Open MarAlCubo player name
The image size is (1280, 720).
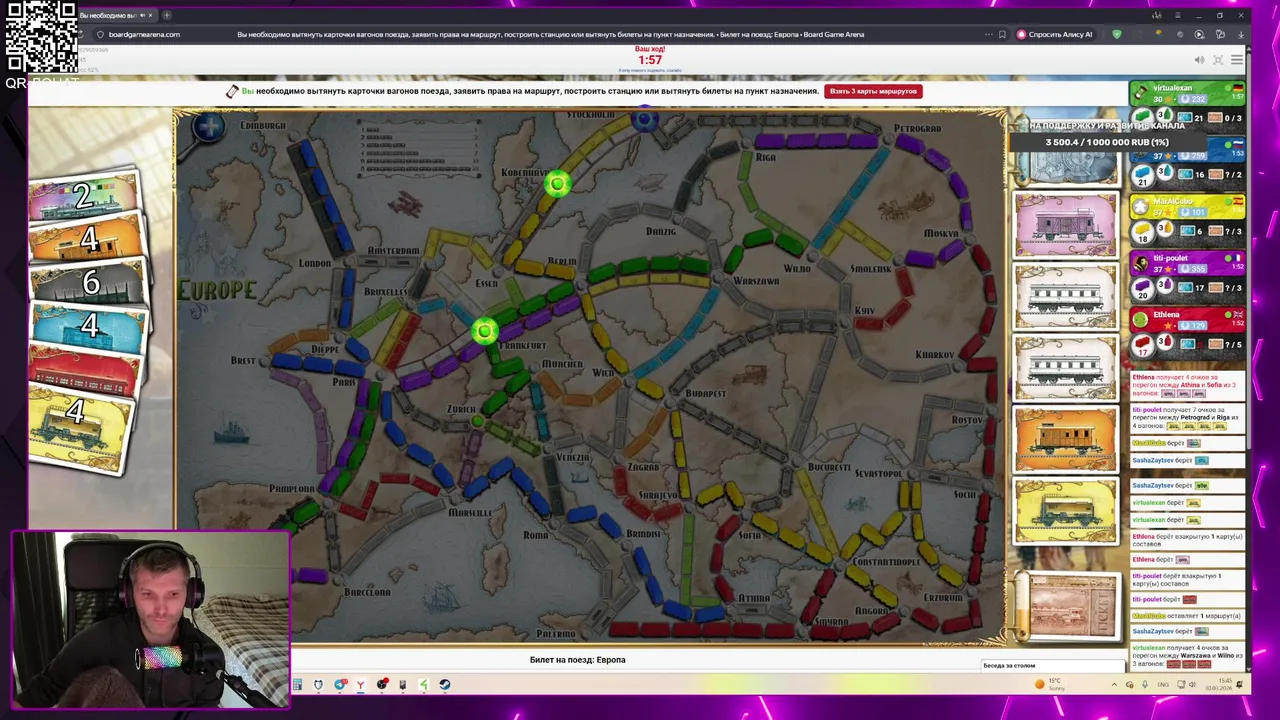pyautogui.click(x=1172, y=201)
